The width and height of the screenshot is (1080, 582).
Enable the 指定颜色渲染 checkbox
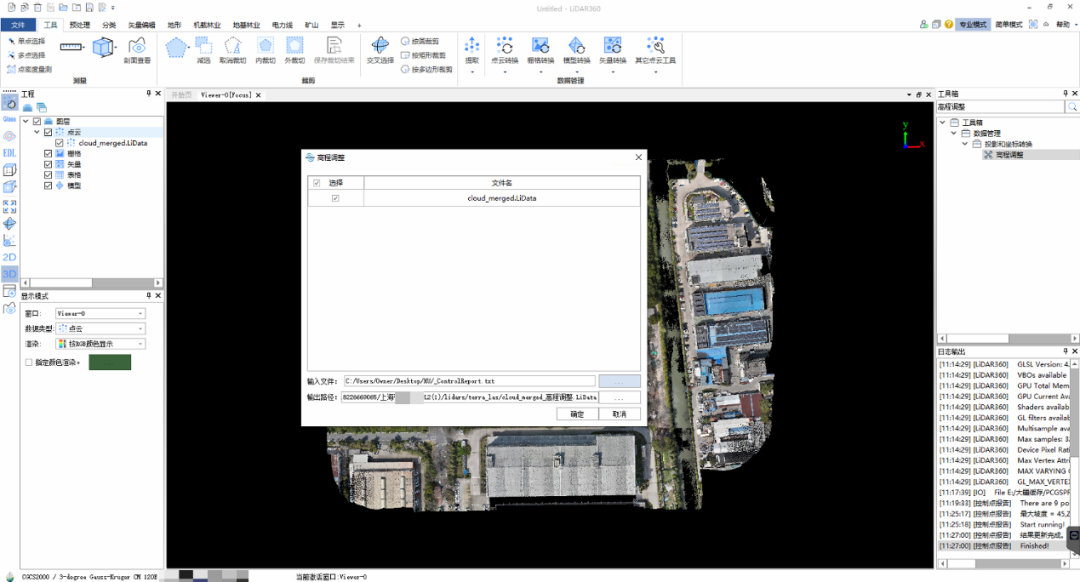tap(29, 362)
